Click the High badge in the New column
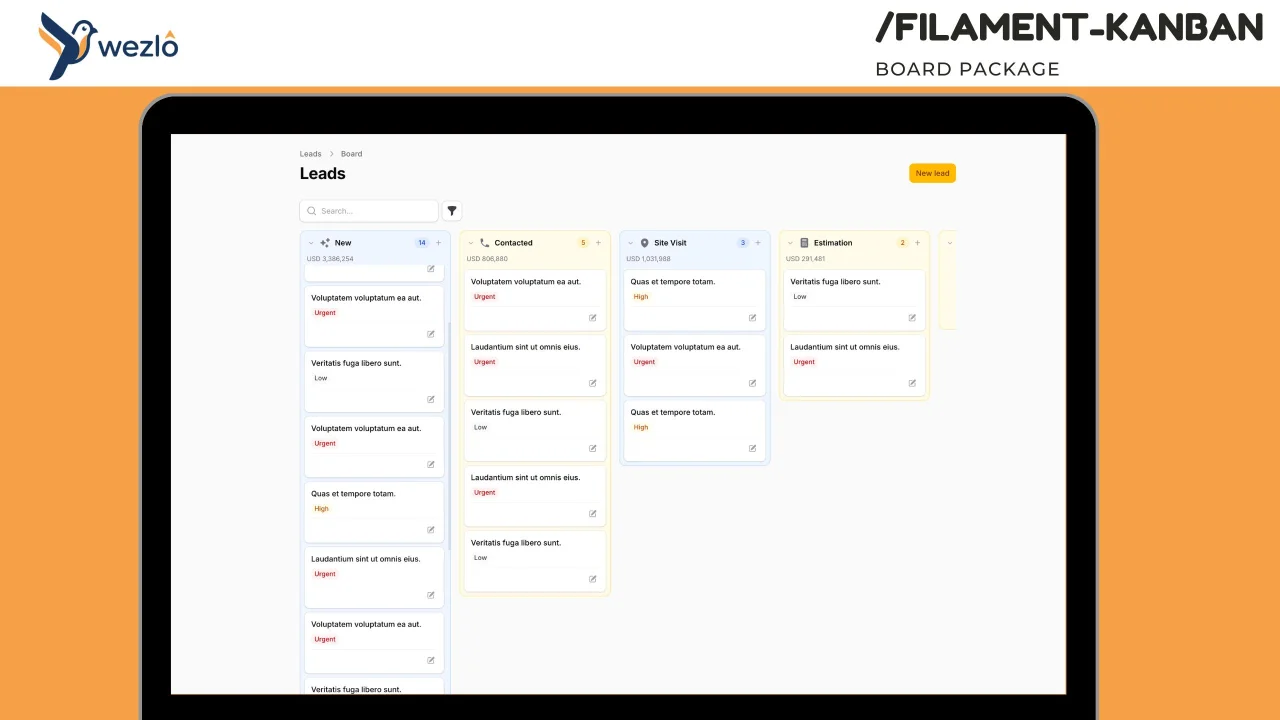Screen dimensions: 1280x720 pyautogui.click(x=321, y=509)
